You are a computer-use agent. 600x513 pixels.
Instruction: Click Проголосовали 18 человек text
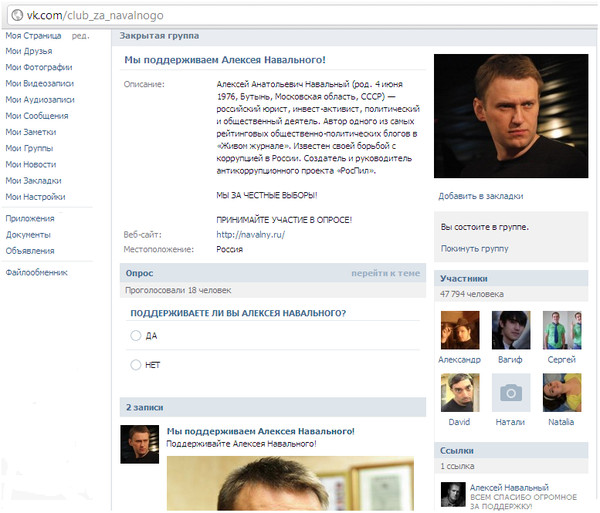point(178,290)
